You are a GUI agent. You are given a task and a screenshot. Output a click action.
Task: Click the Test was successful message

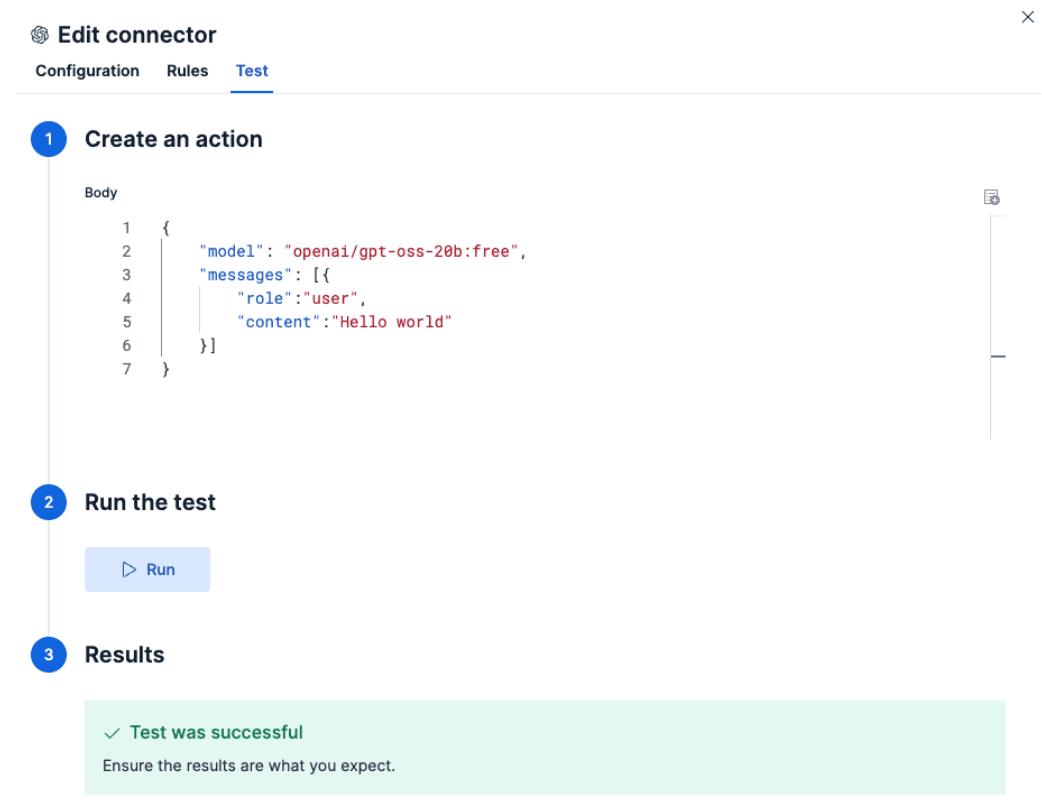click(216, 733)
